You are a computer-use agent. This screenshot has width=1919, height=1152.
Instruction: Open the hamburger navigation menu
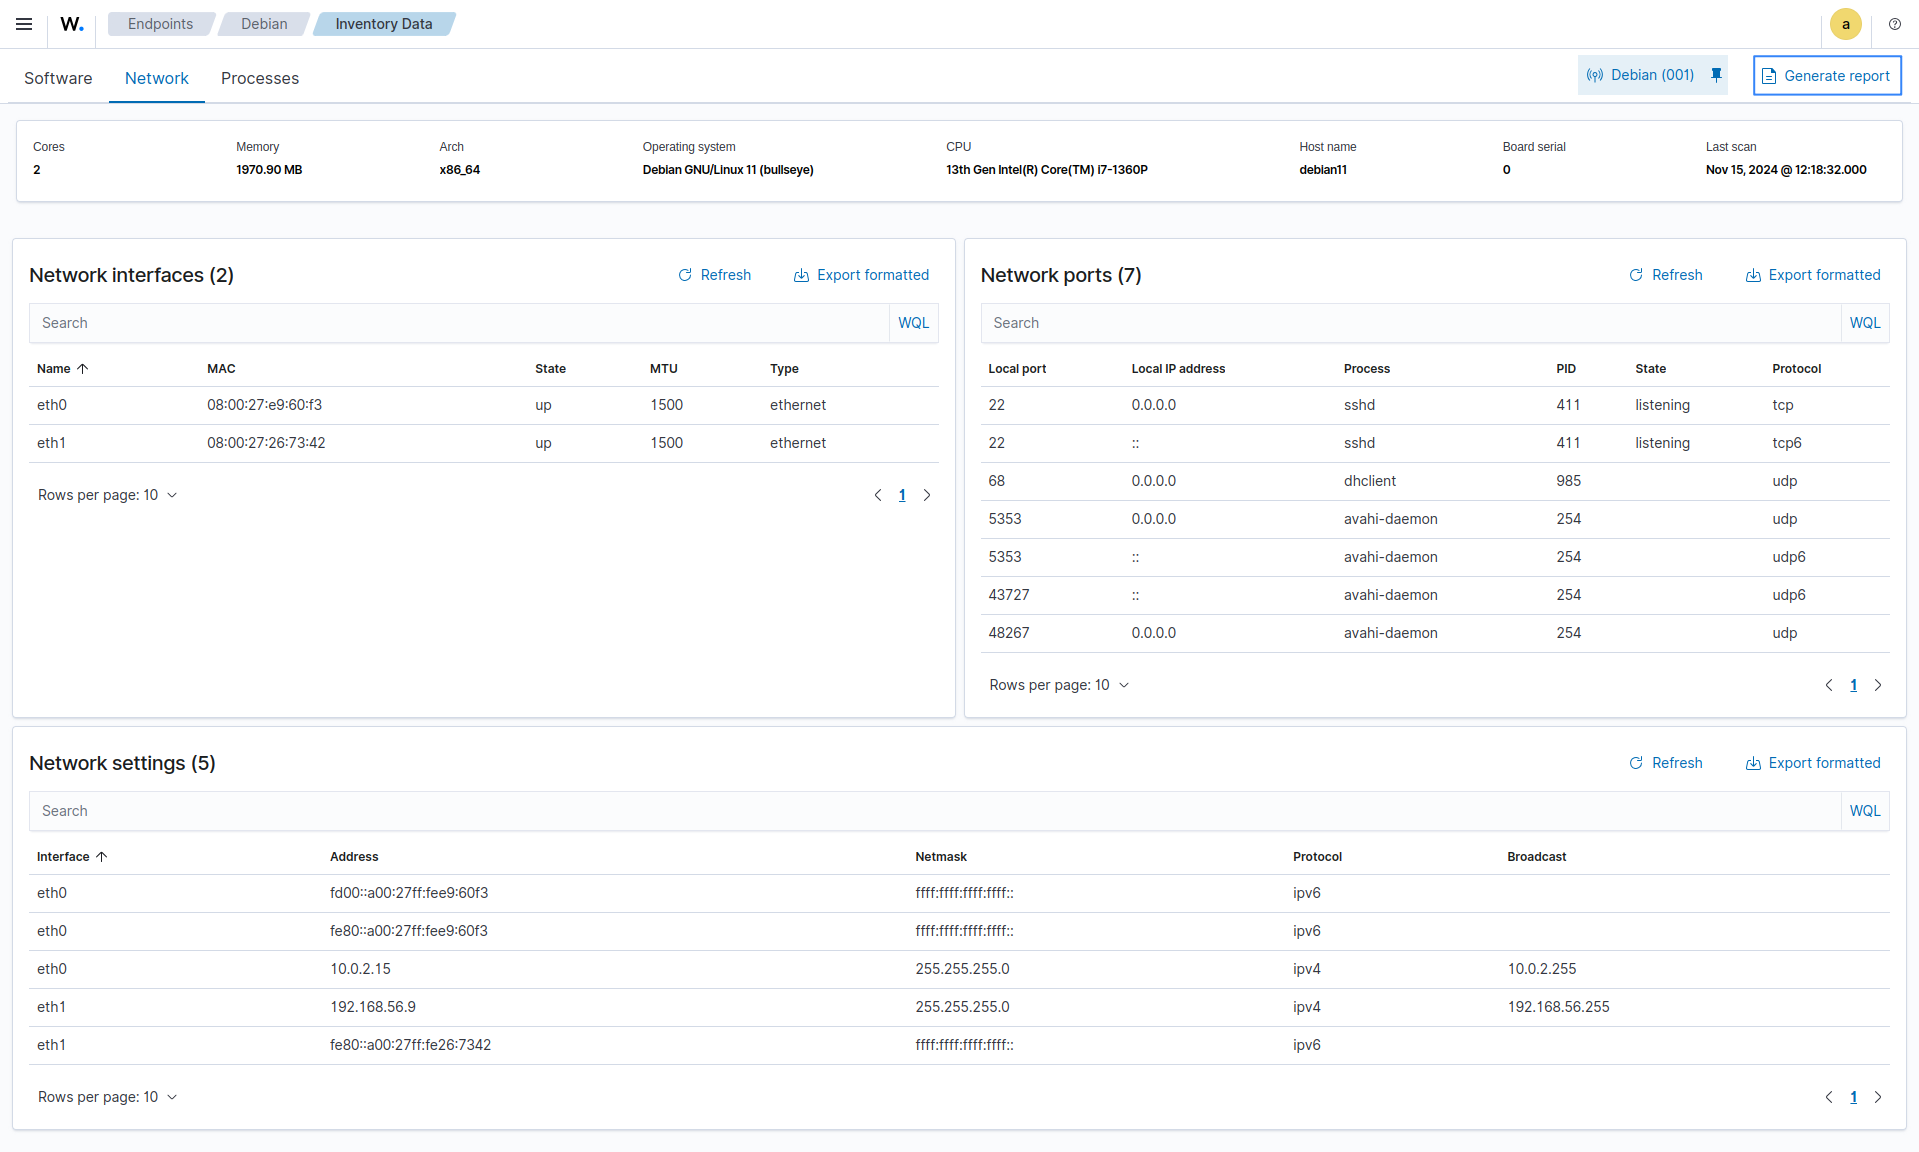pos(24,24)
